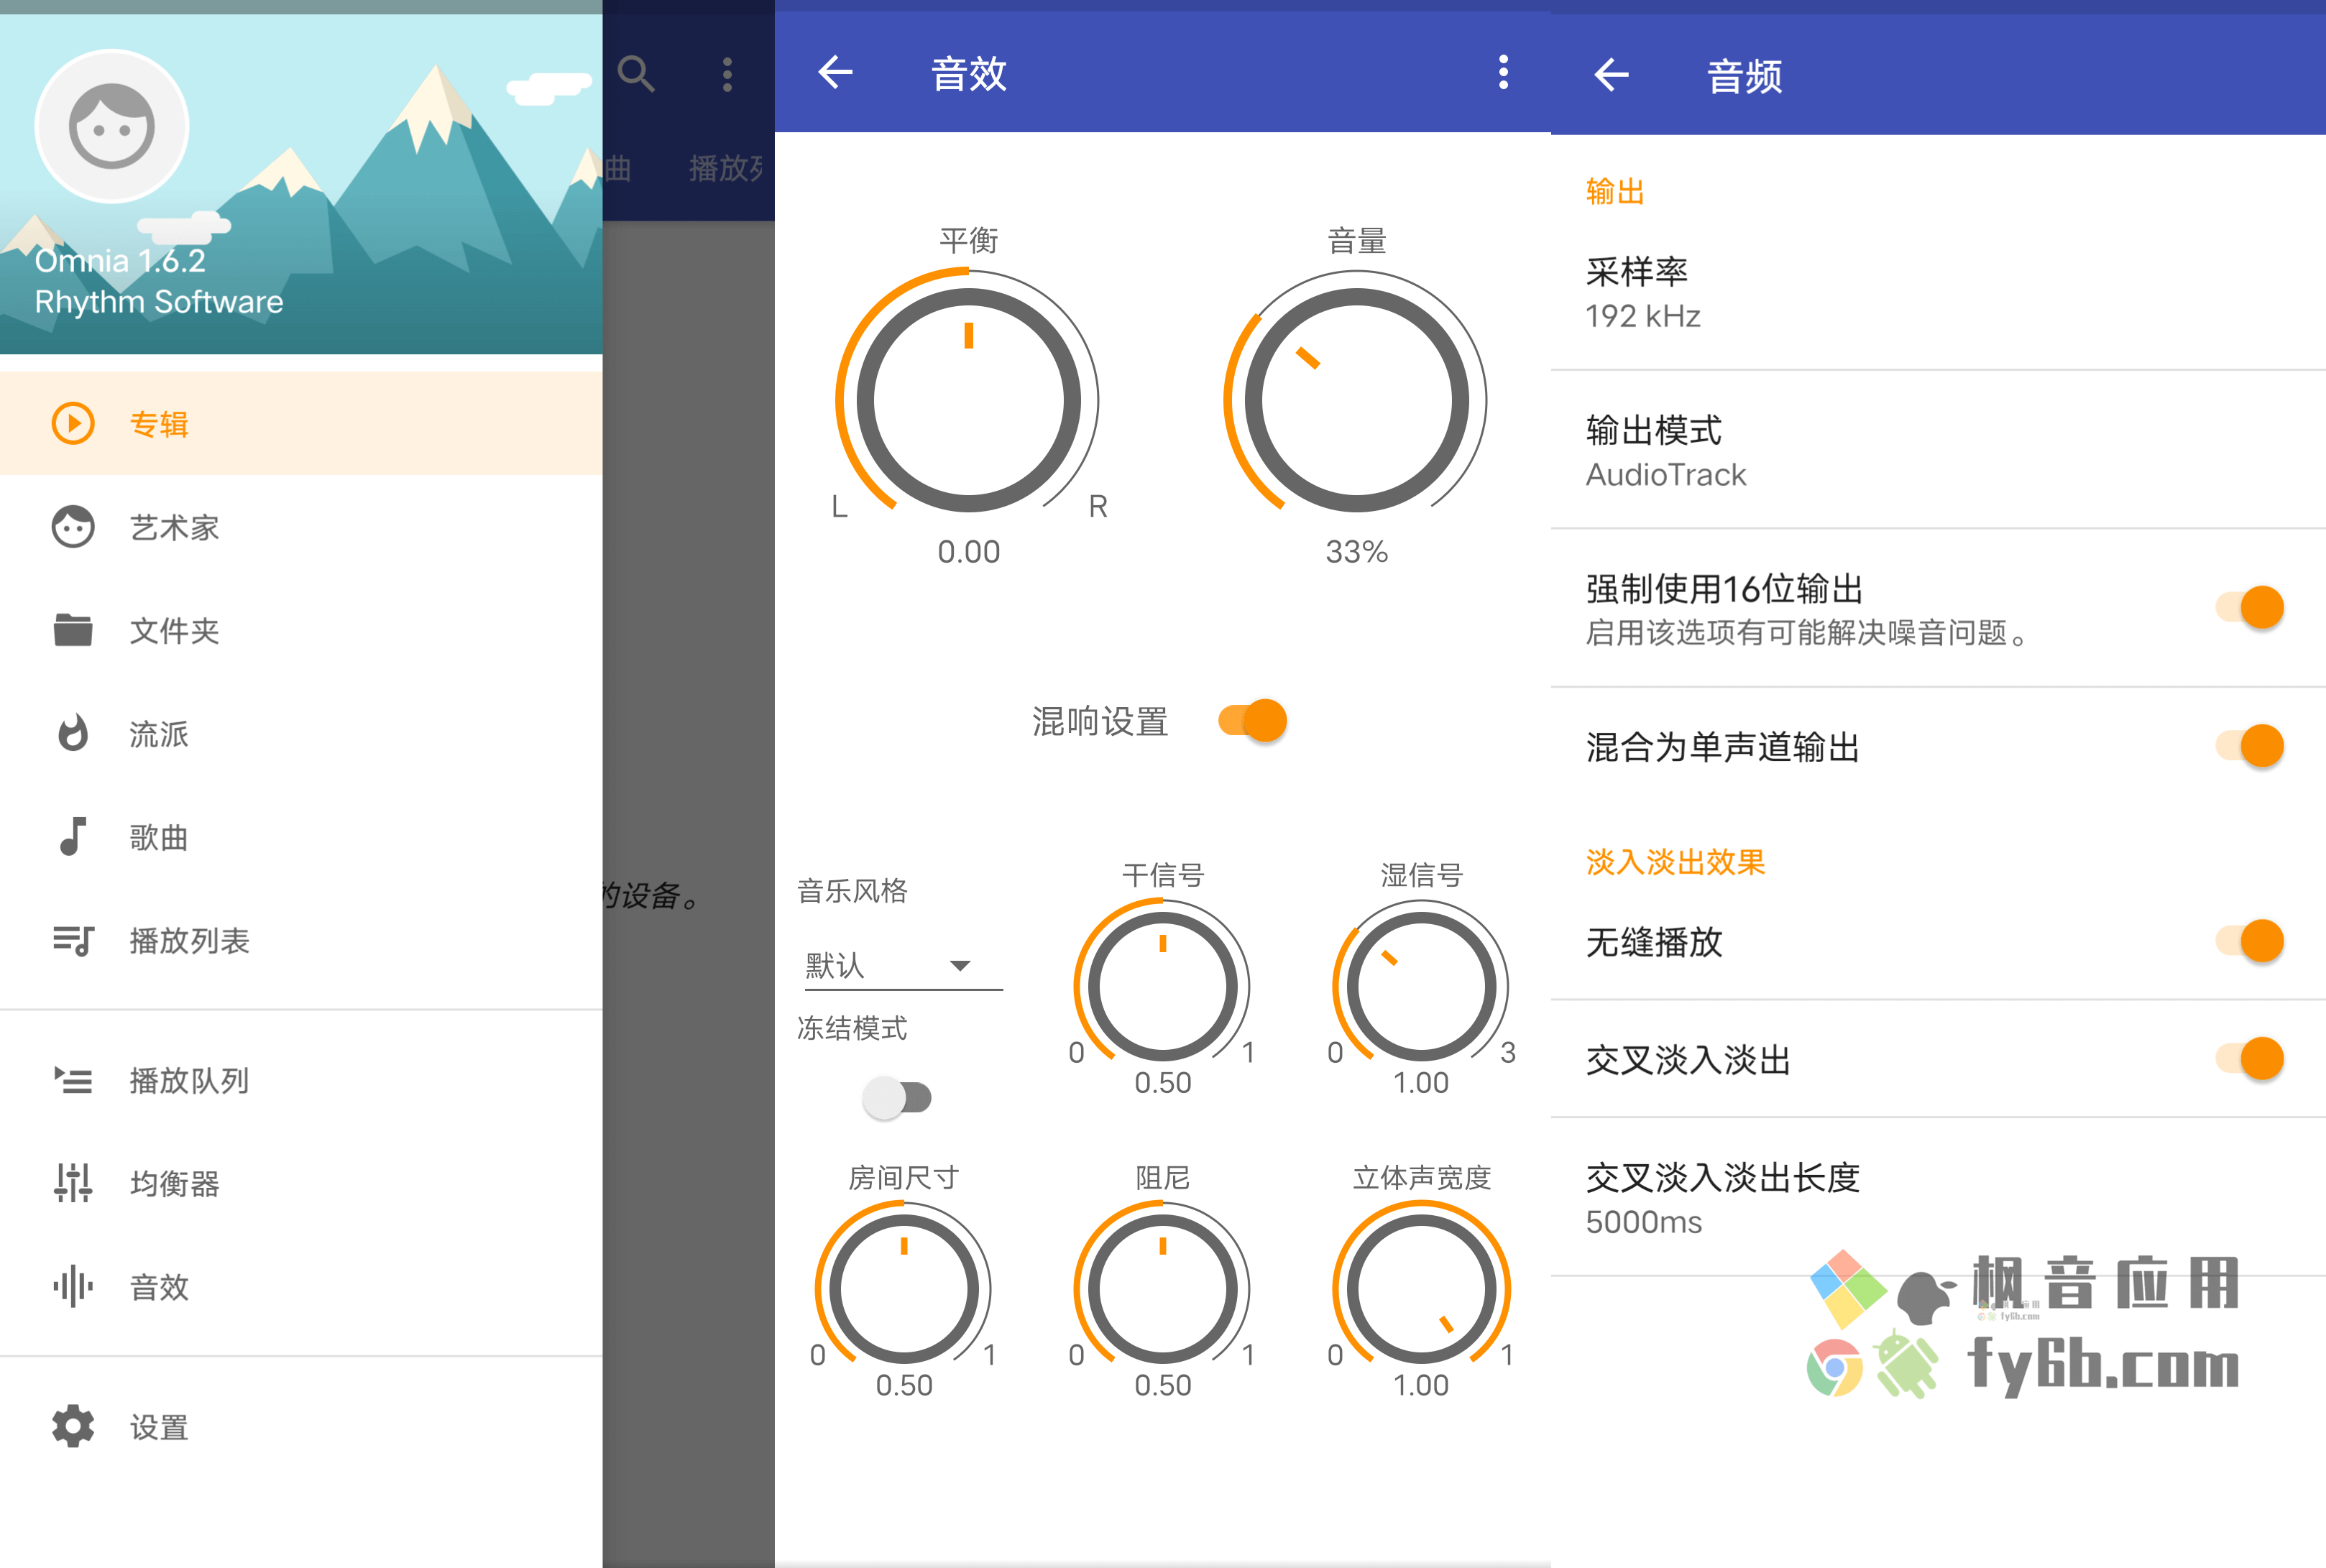Image resolution: width=2326 pixels, height=1568 pixels.
Task: Toggle 强制使用16位输出 switch
Action: [2250, 607]
